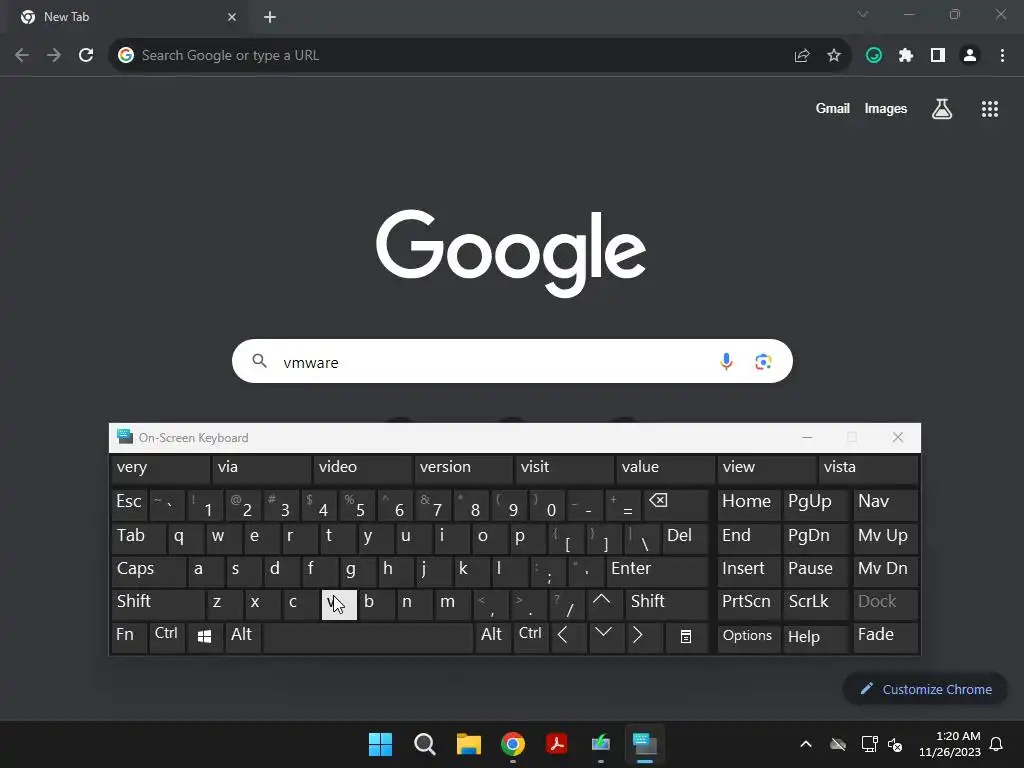Open a new Chrome tab with plus
The image size is (1024, 768).
click(x=270, y=17)
